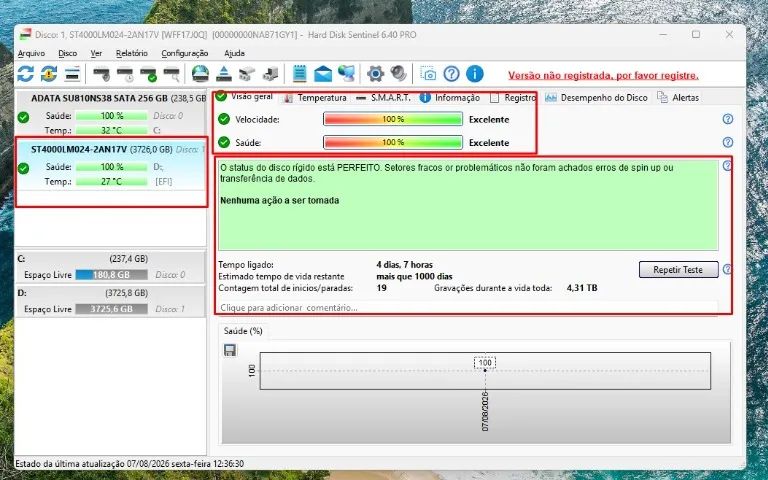Click the '4,31 TB' lifetime writes value
Screen dimensions: 768x480
click(x=582, y=288)
